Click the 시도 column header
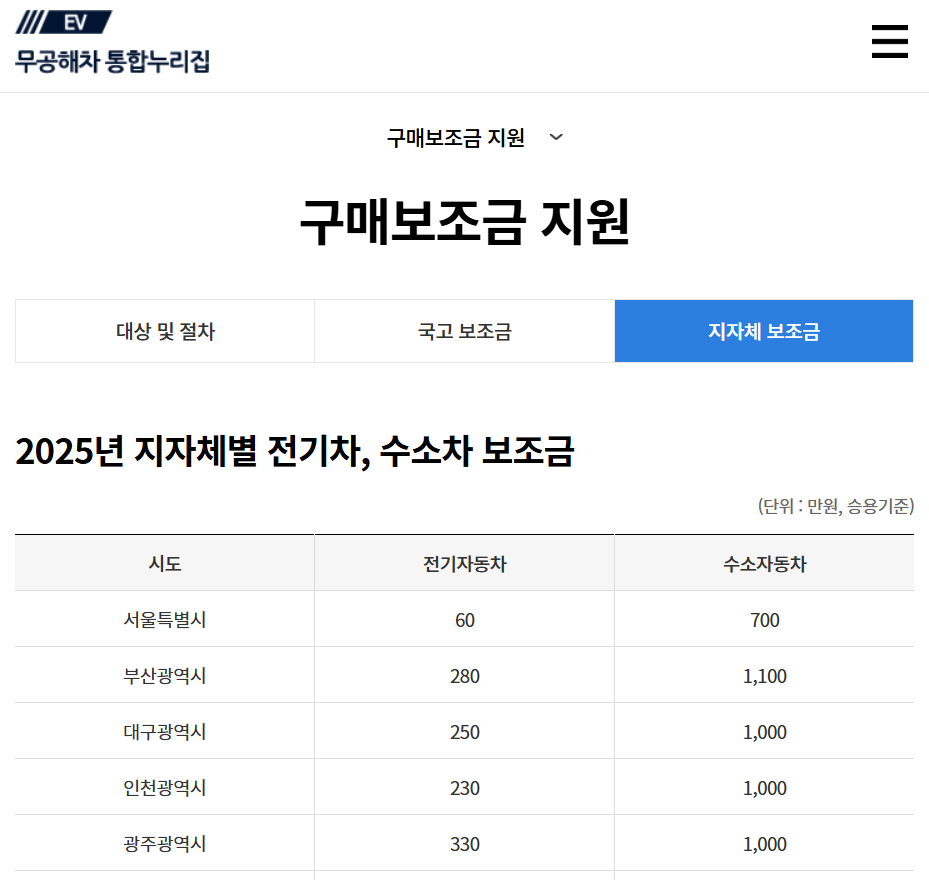Viewport: 929px width, 880px height. (164, 563)
